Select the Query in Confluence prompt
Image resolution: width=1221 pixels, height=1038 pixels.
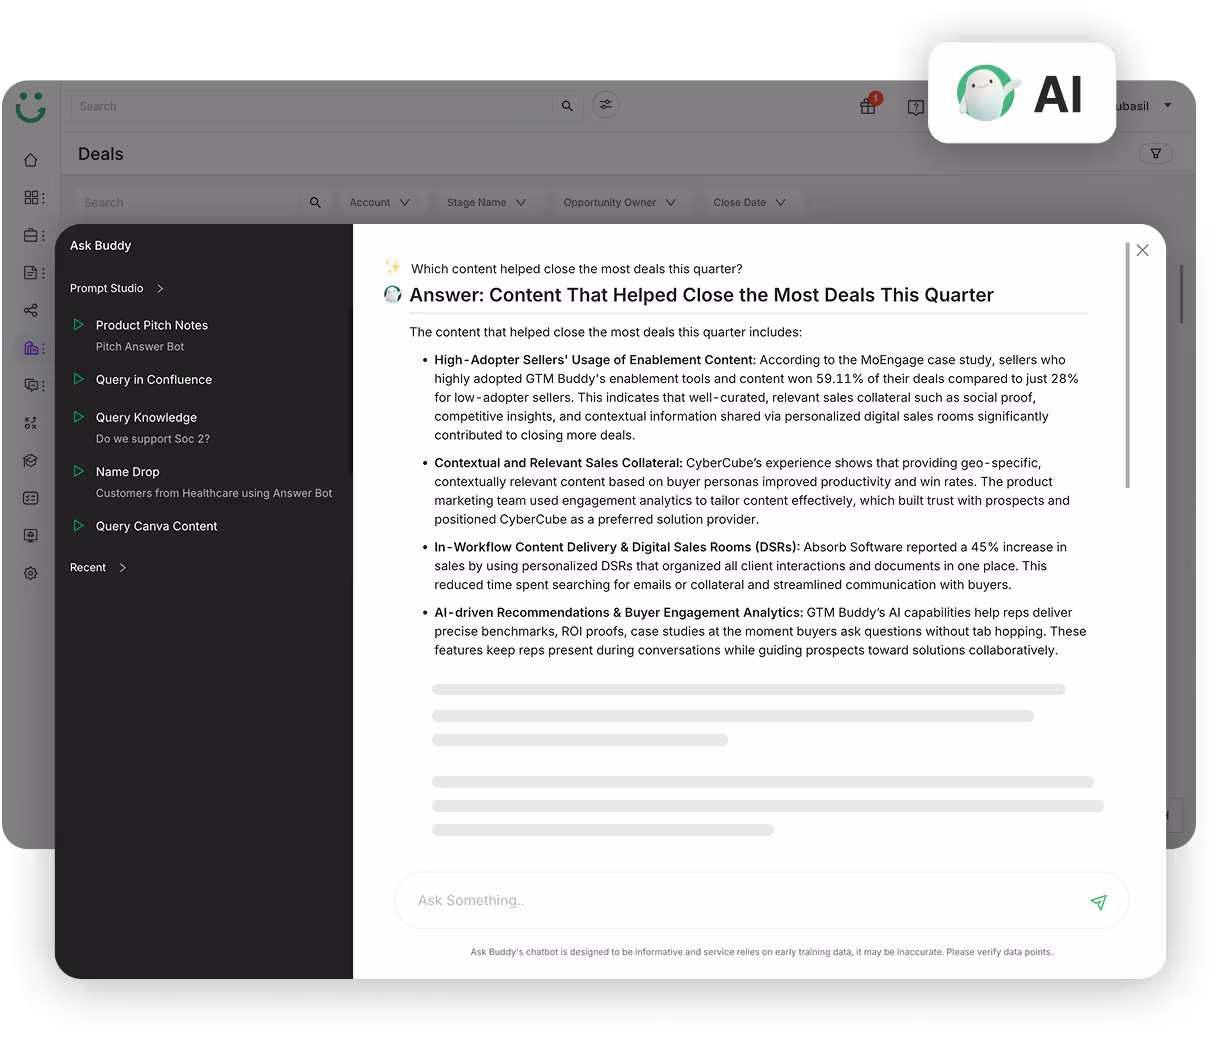tap(154, 380)
